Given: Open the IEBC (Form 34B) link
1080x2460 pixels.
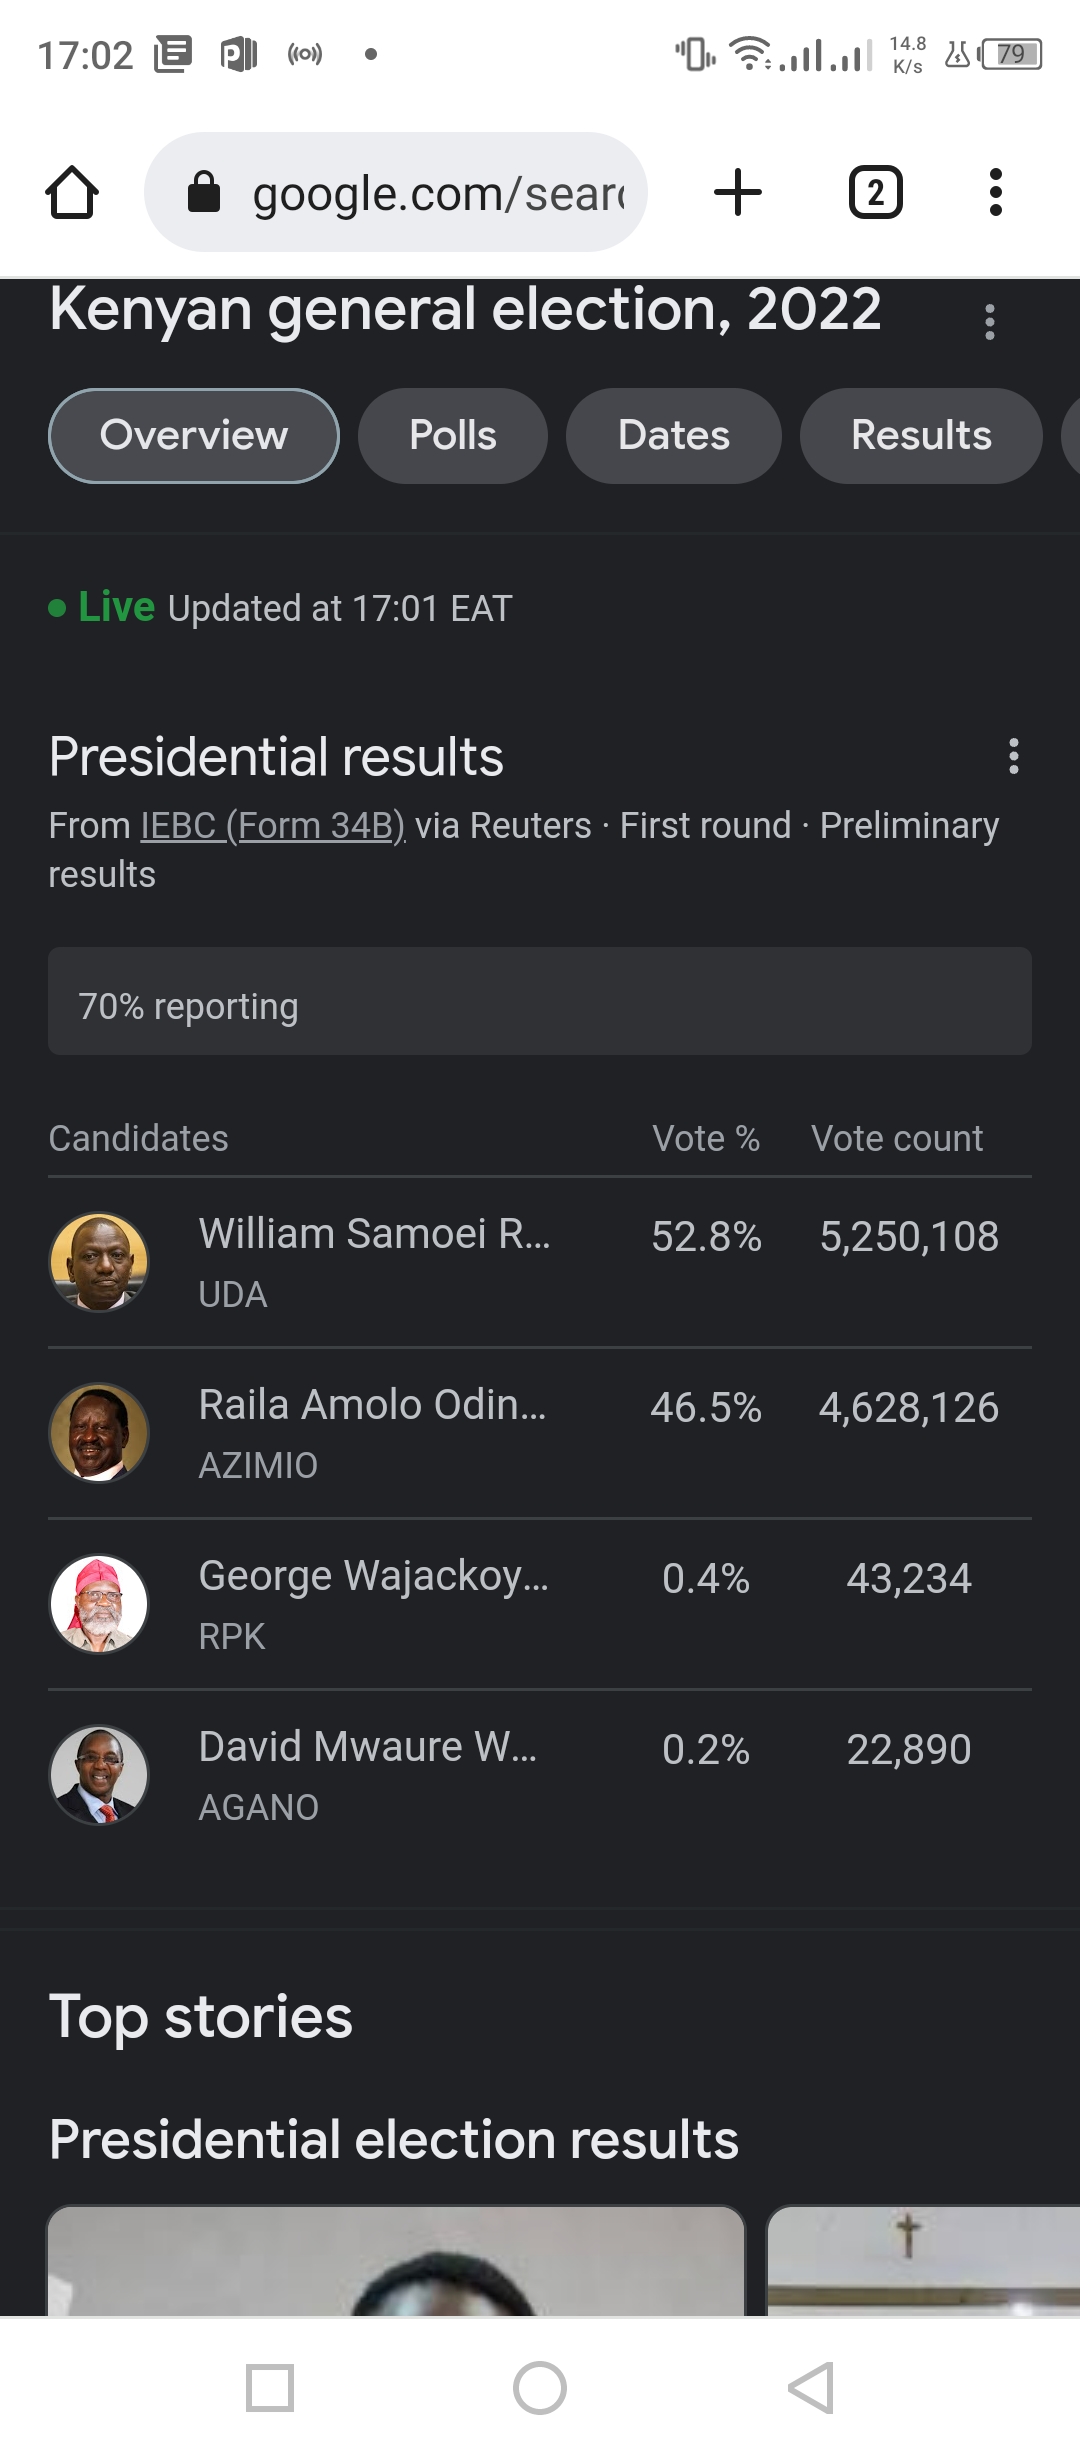Looking at the screenshot, I should pos(273,826).
